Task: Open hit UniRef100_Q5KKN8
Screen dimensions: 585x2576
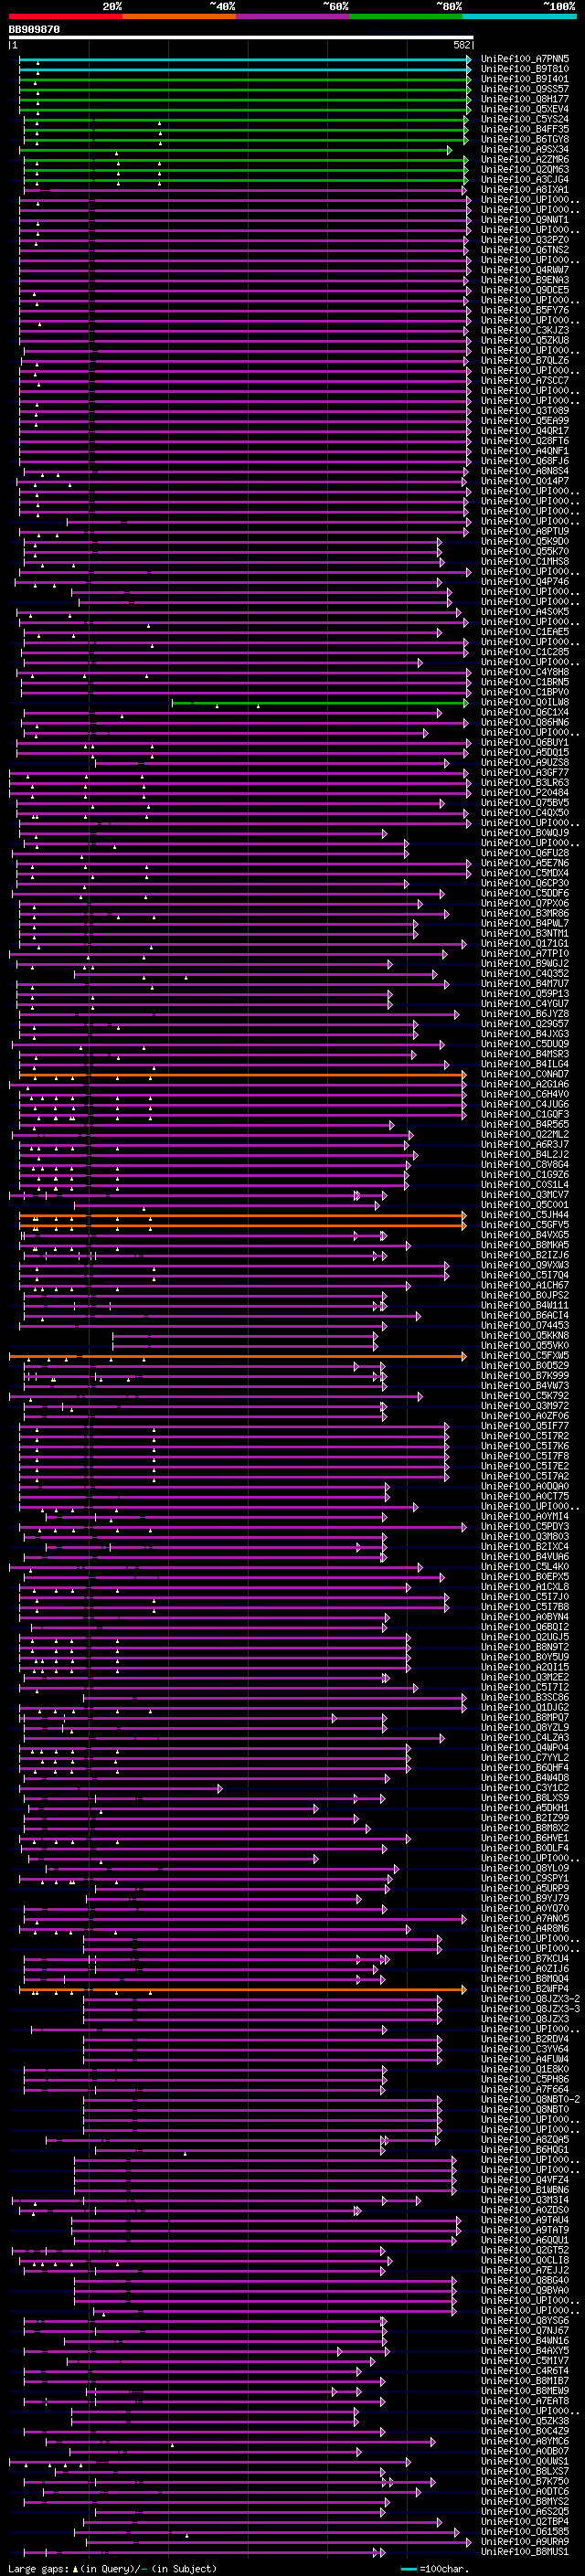Action: coord(525,1336)
